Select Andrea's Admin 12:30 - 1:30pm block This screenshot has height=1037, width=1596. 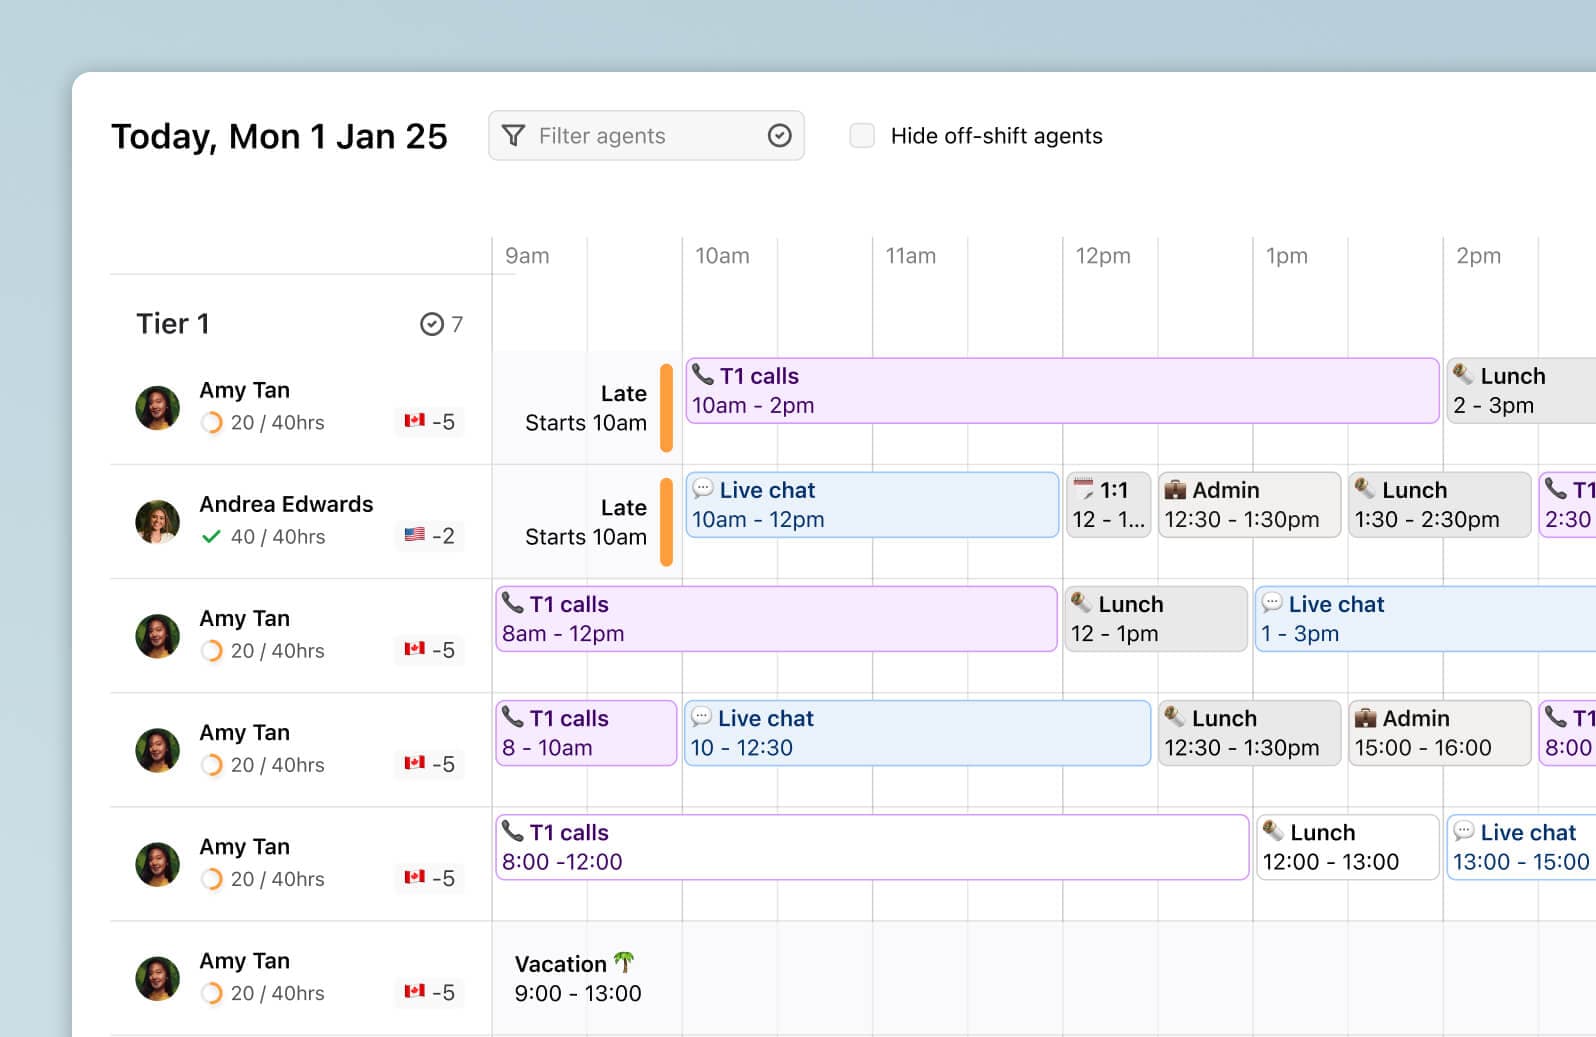[x=1248, y=505]
